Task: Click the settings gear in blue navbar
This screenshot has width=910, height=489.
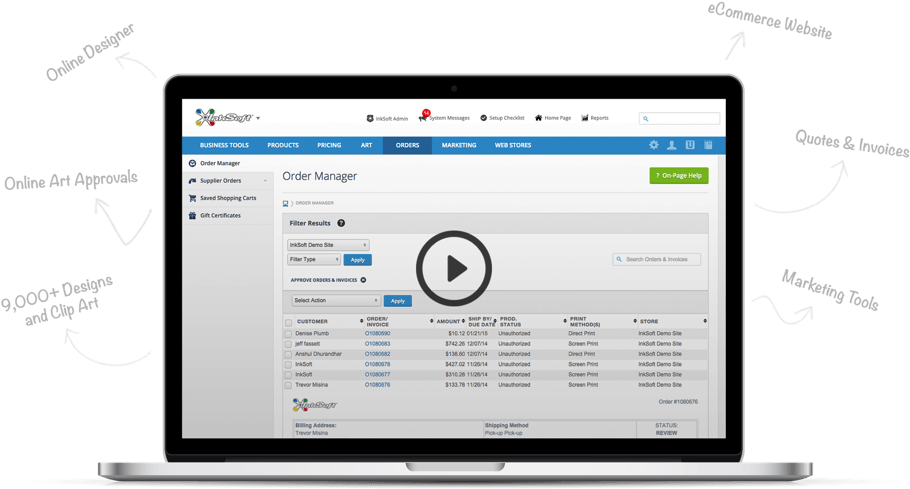Action: tap(654, 145)
